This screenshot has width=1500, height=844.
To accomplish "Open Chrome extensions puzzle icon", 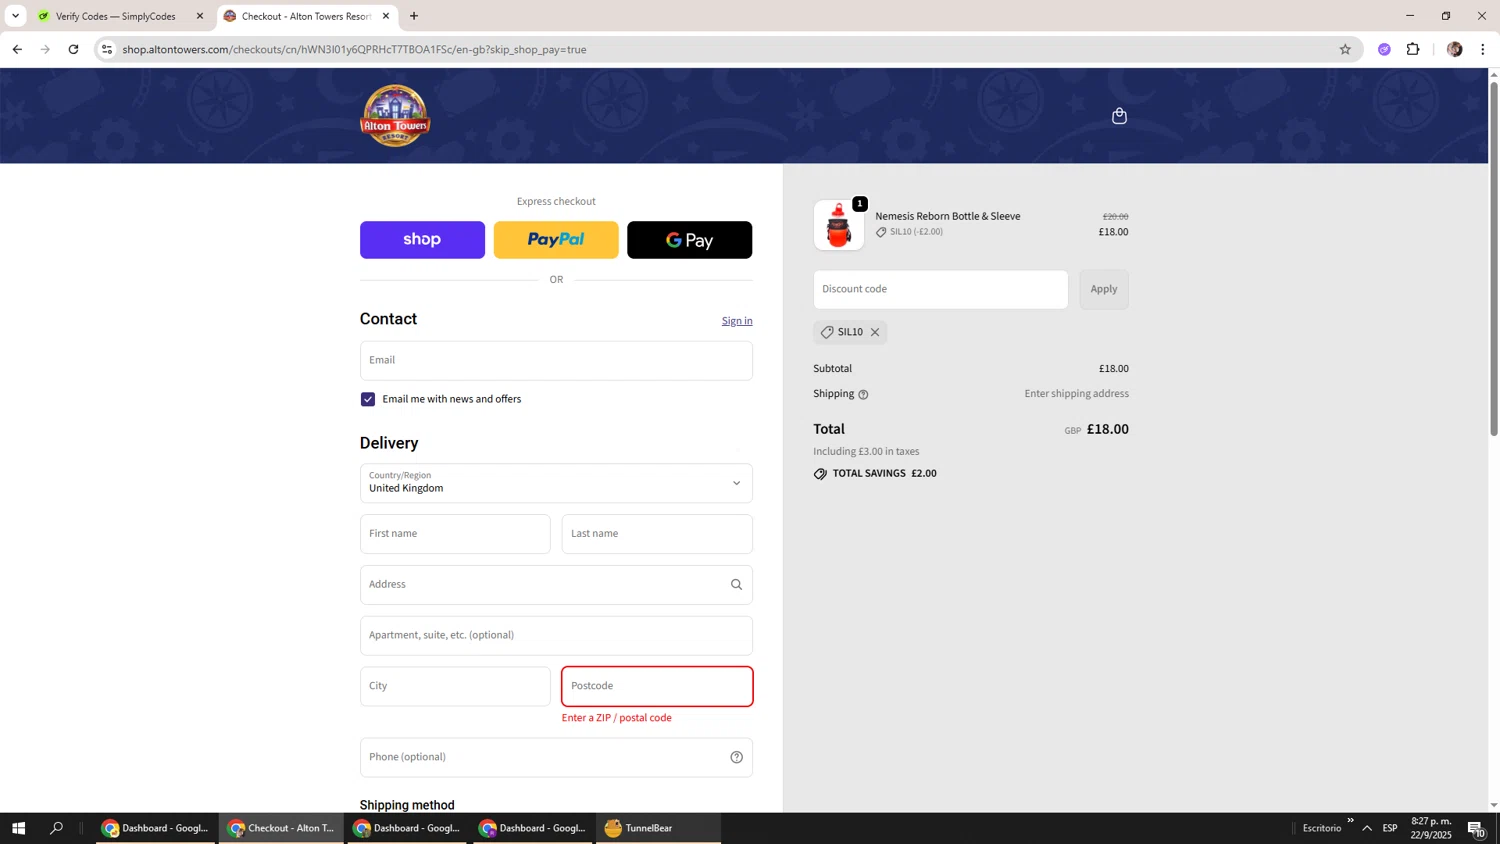I will coord(1413,49).
